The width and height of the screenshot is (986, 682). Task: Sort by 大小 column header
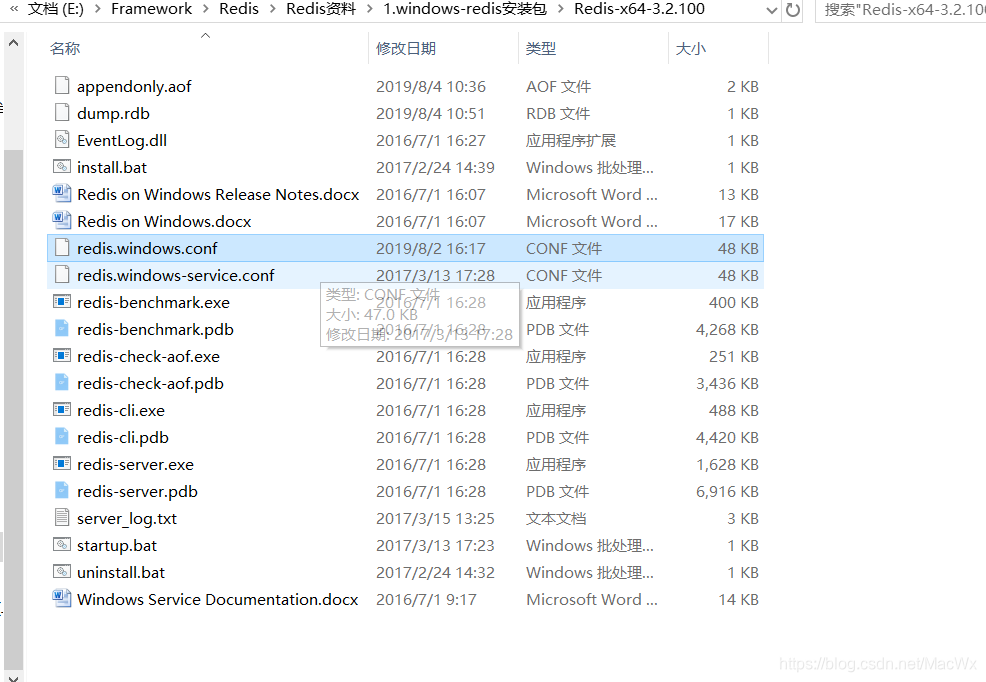pos(690,48)
